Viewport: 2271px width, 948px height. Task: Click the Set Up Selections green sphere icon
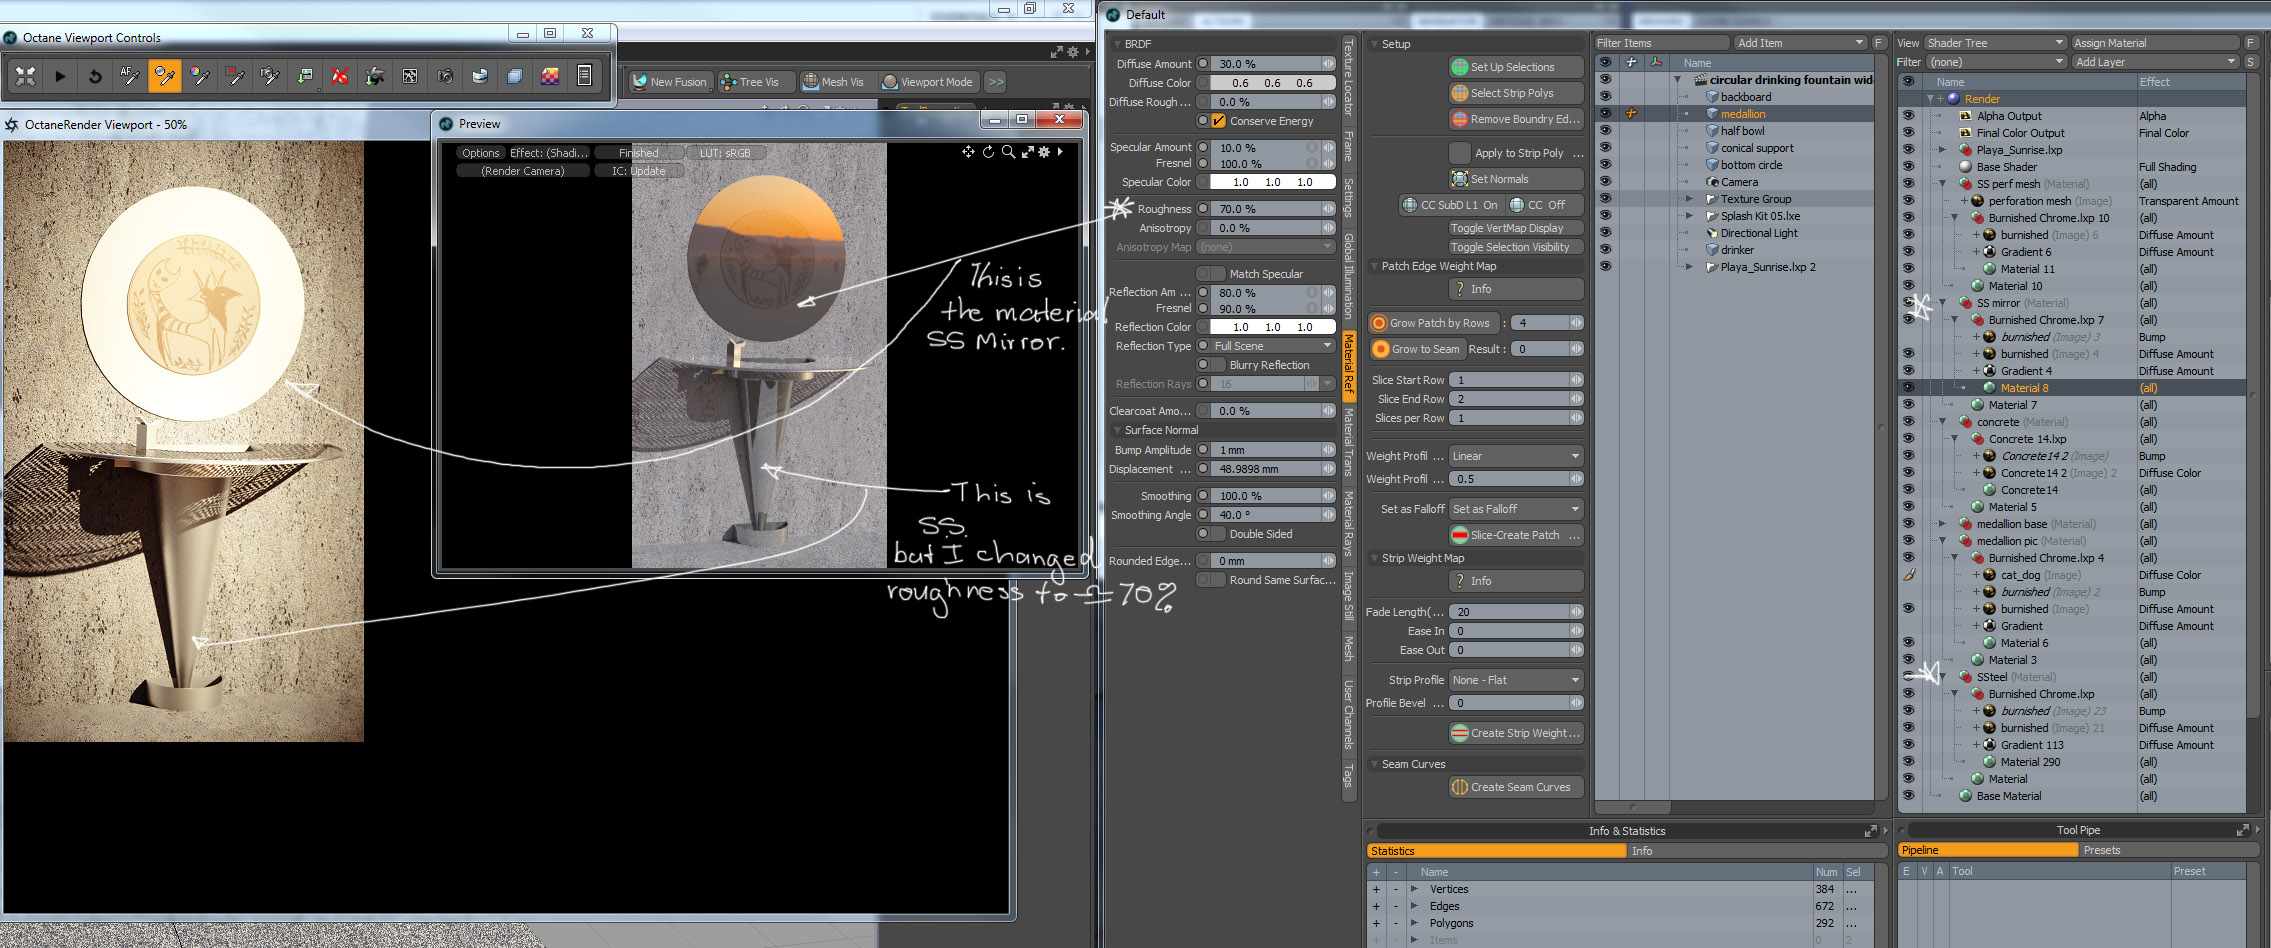point(1460,67)
